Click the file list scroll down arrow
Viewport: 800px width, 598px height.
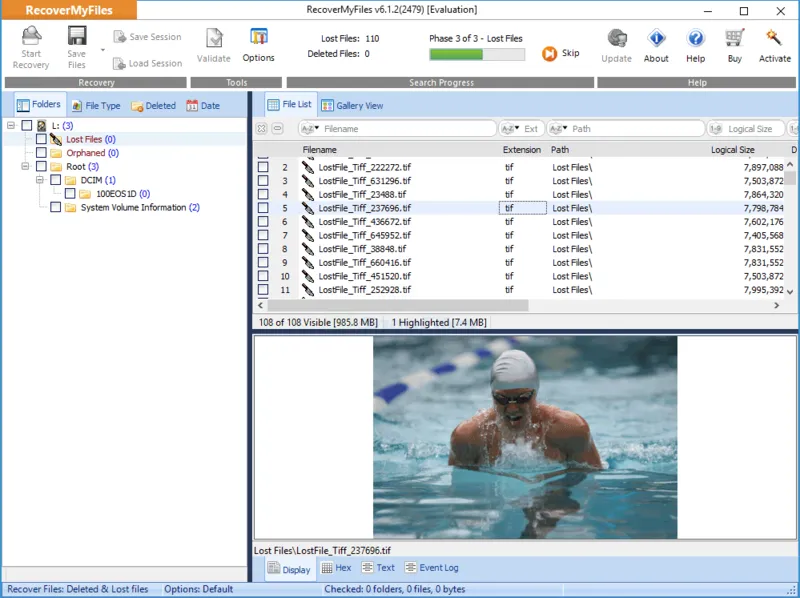coord(790,292)
